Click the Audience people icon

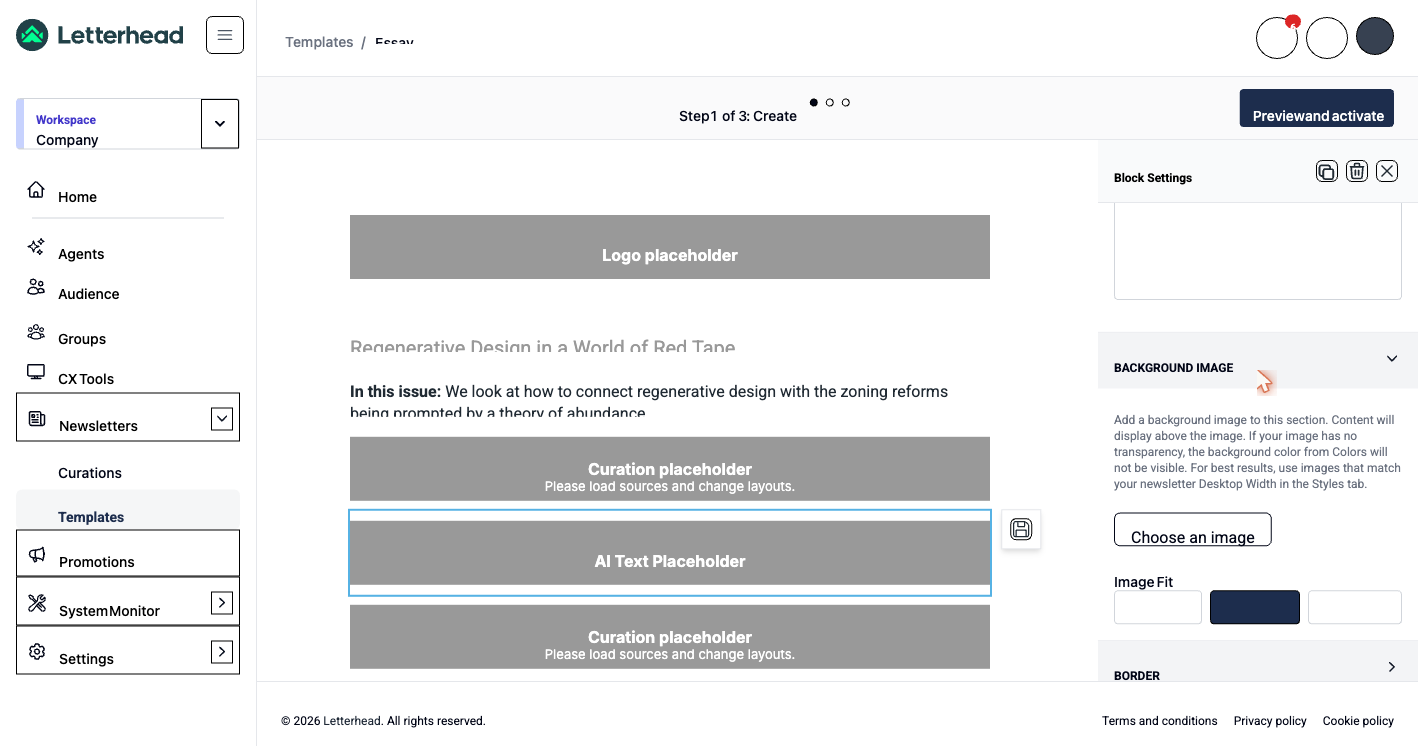point(36,288)
